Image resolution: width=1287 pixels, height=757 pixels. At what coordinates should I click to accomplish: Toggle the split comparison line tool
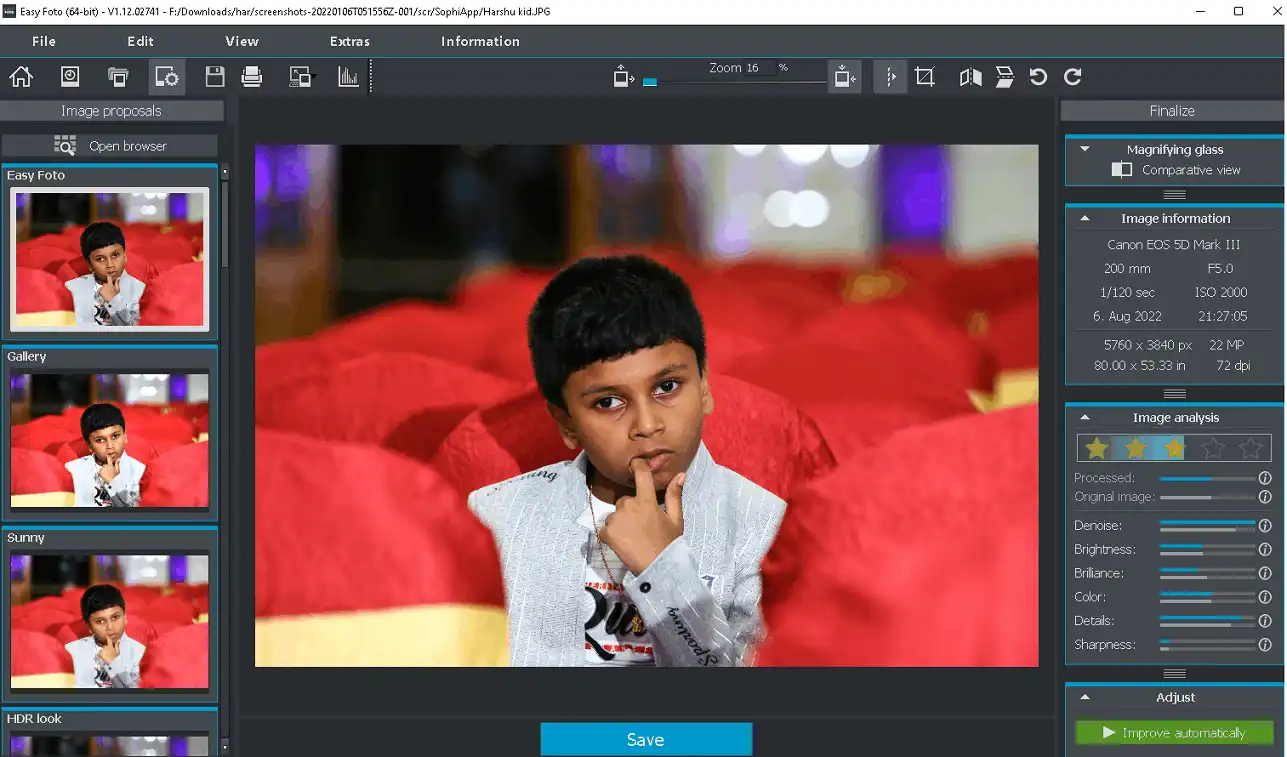click(890, 77)
